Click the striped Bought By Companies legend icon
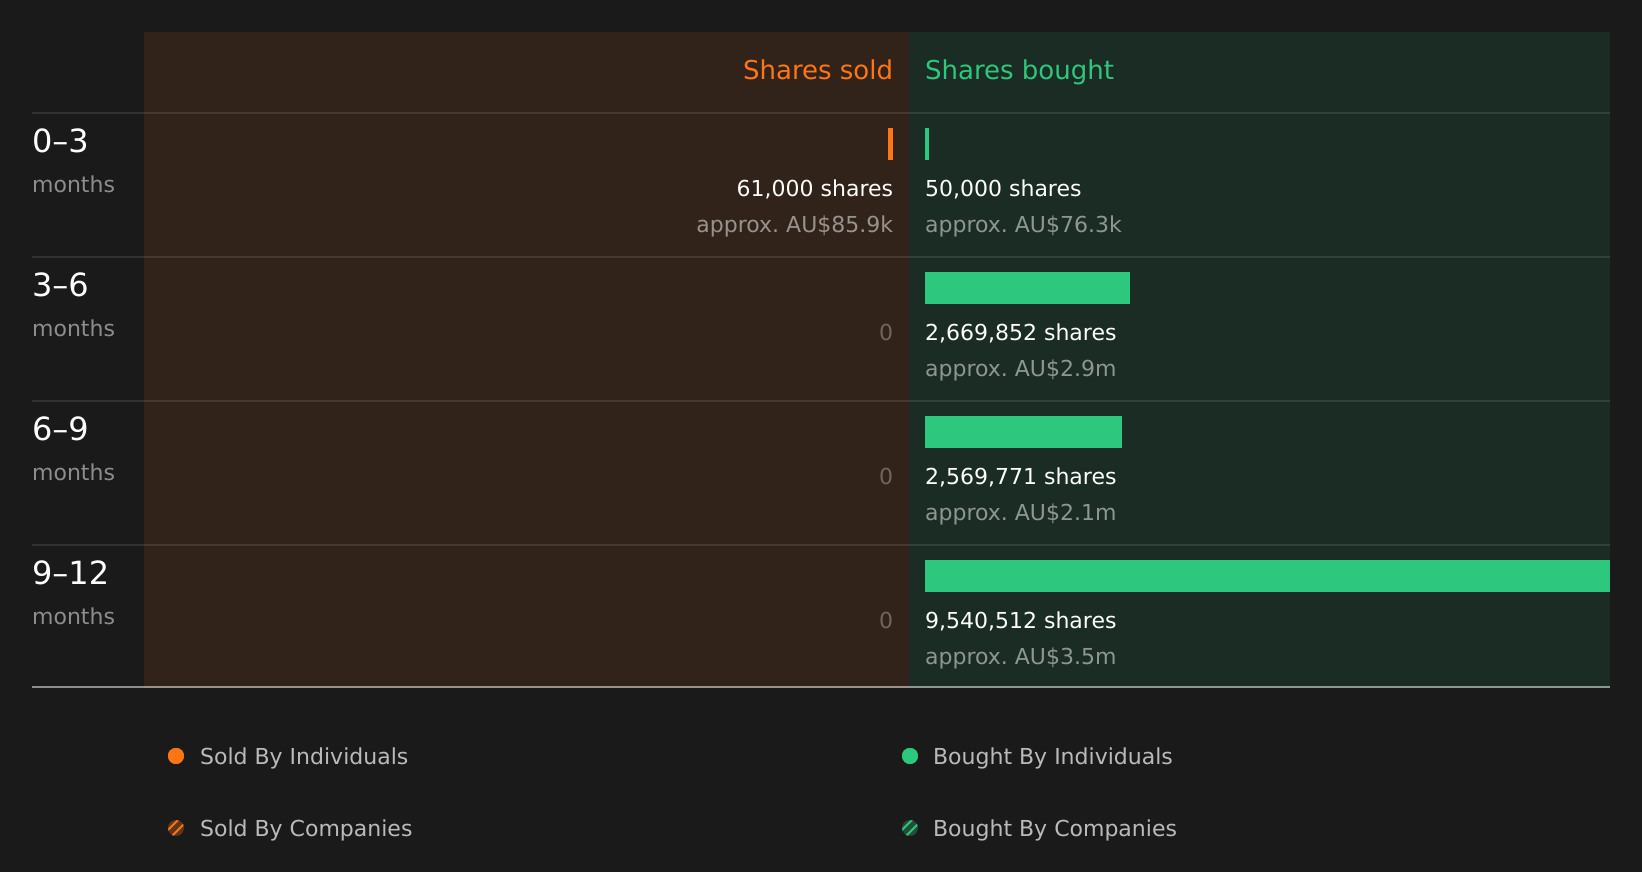Image resolution: width=1642 pixels, height=872 pixels. click(x=910, y=828)
